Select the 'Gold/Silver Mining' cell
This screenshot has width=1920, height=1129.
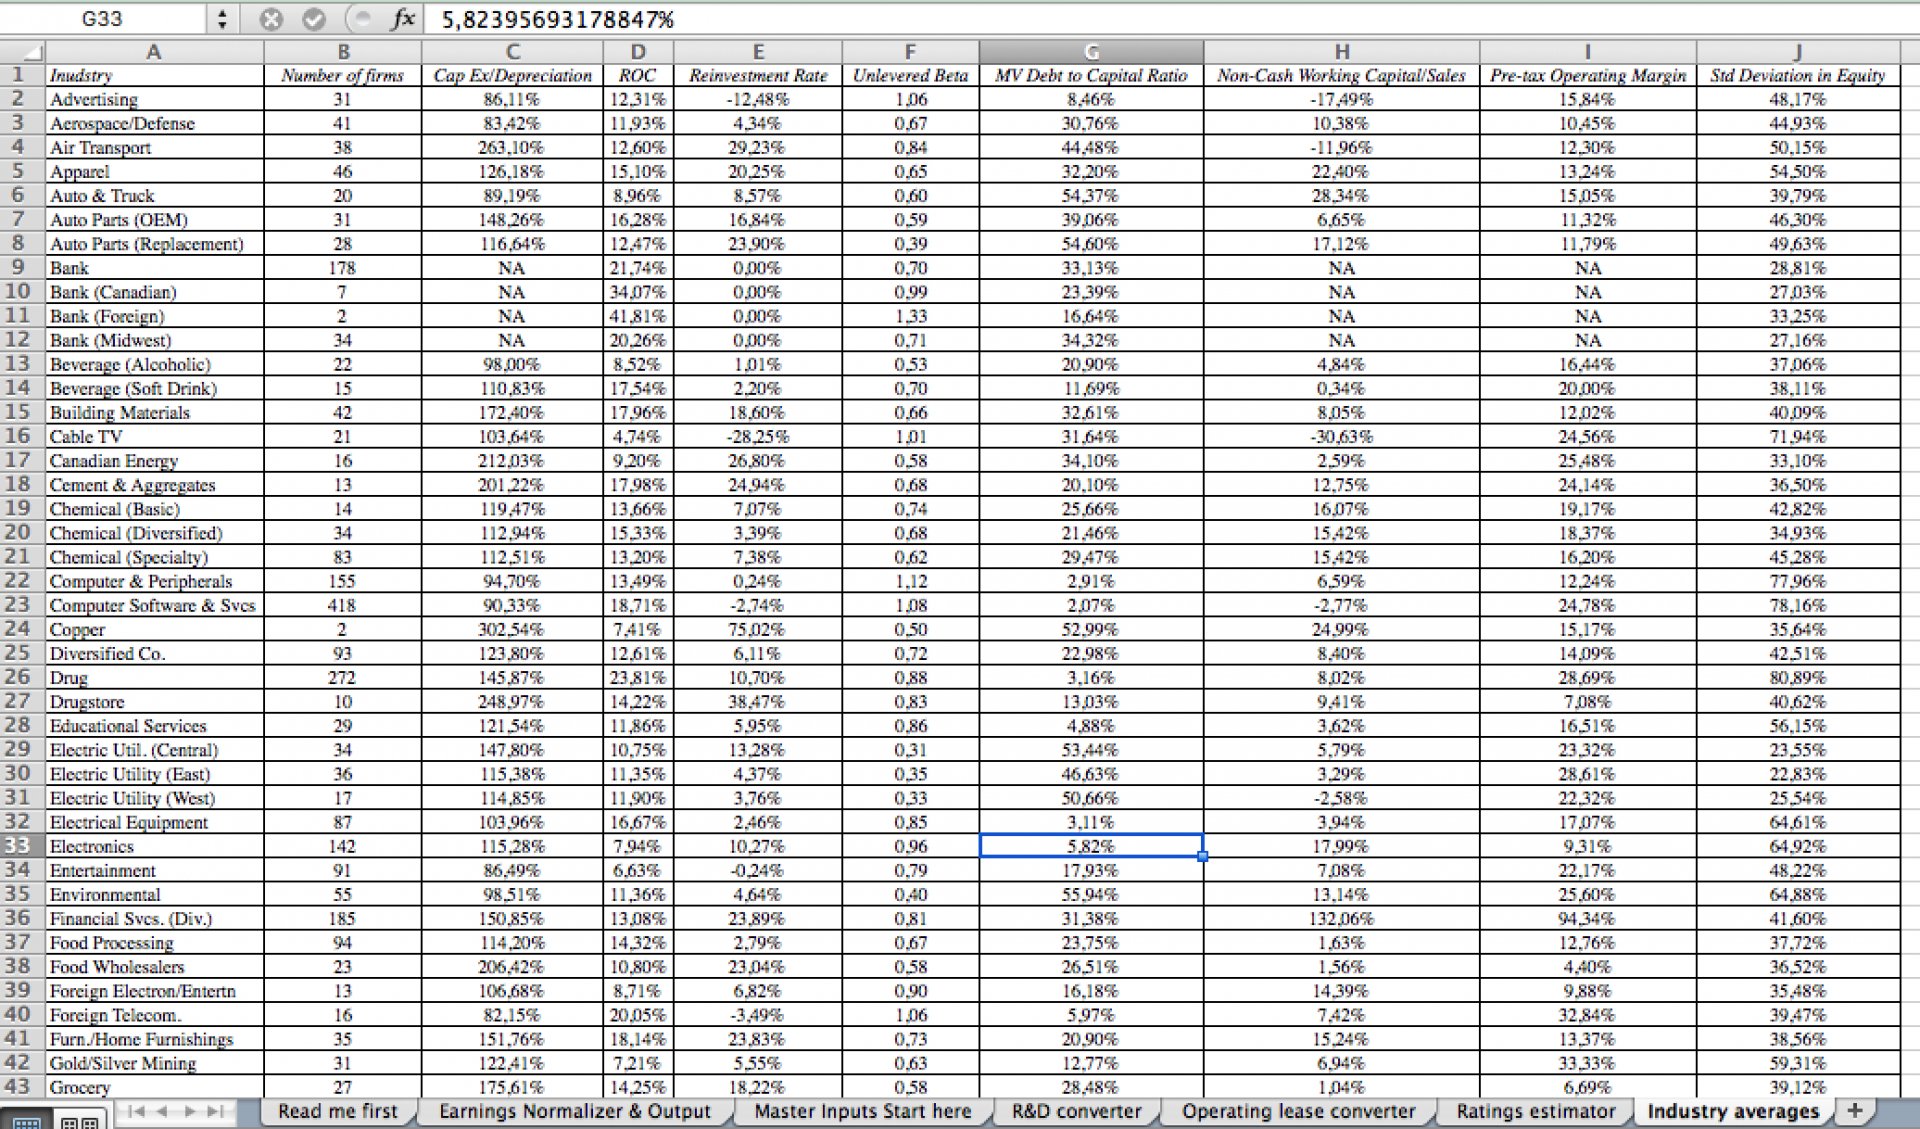pos(154,1063)
